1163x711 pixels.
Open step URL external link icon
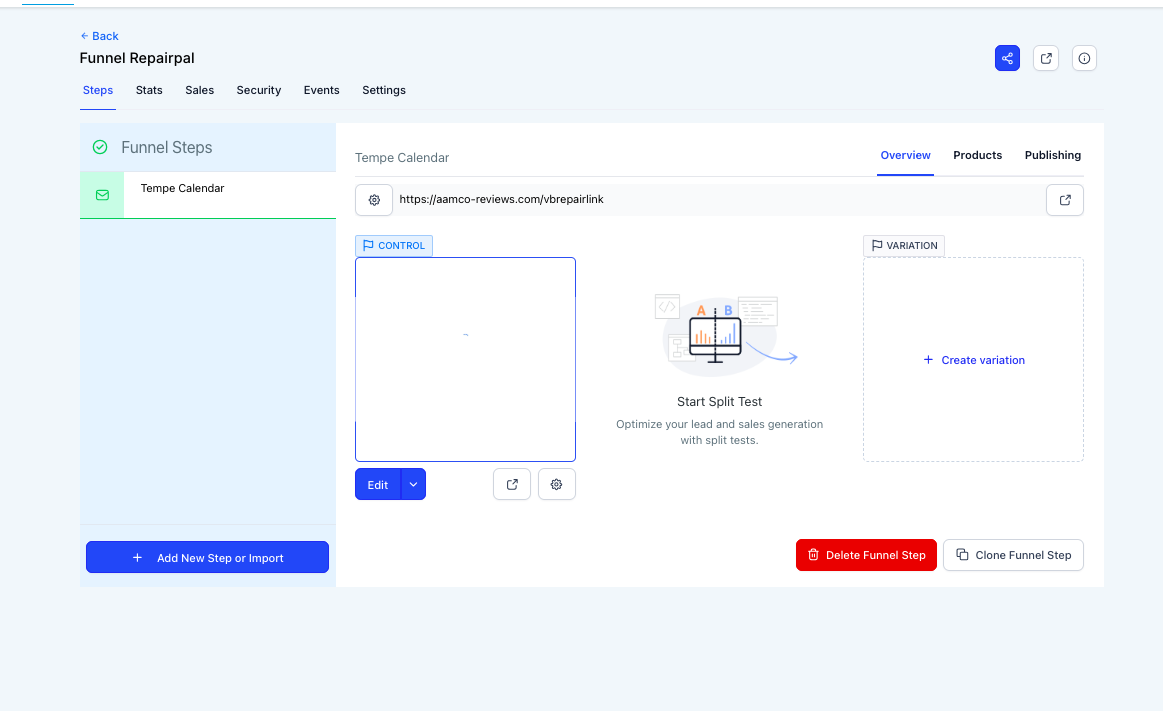pos(1065,200)
